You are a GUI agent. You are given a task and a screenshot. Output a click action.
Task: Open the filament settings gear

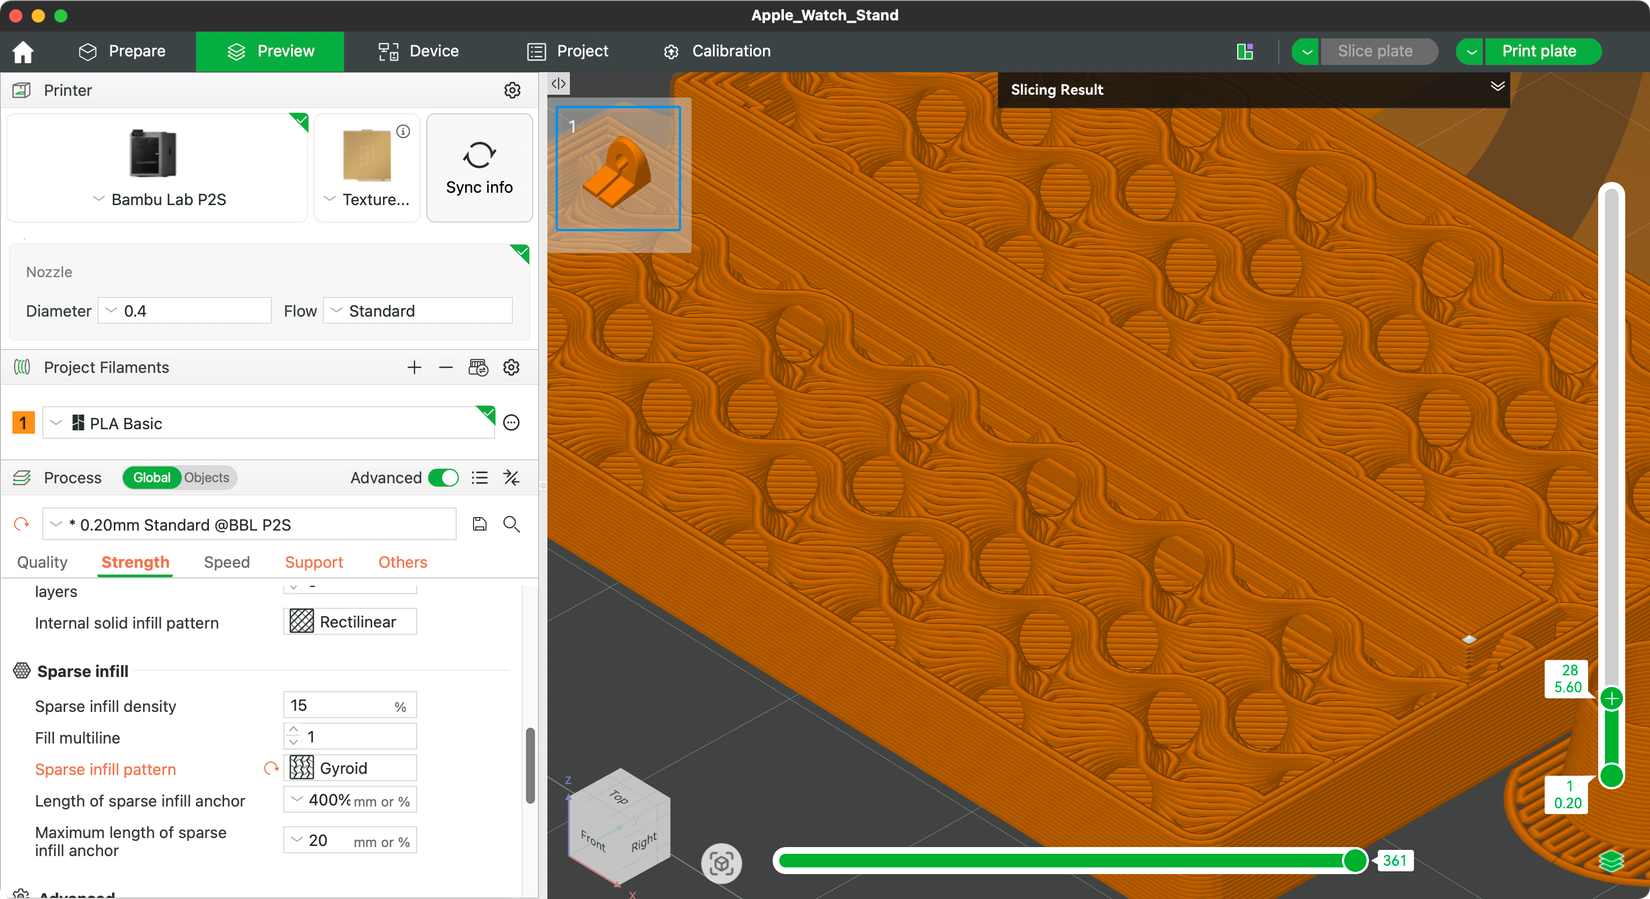pyautogui.click(x=511, y=368)
